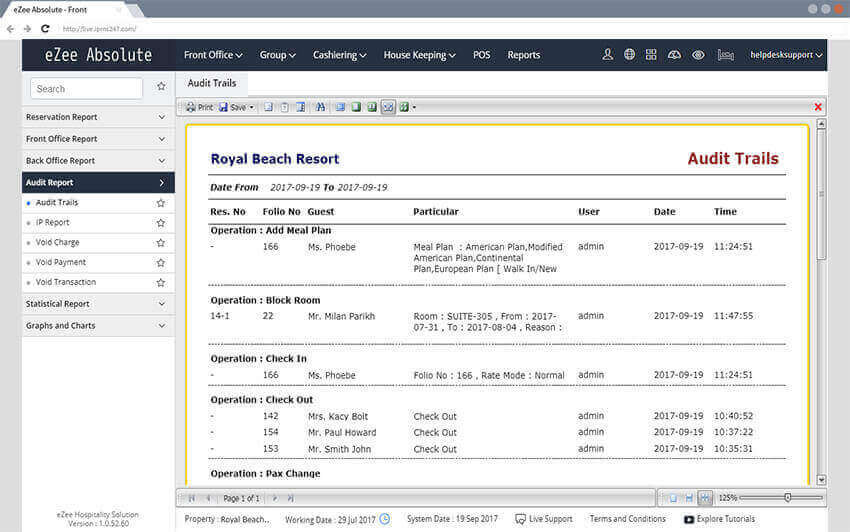Viewport: 850px width, 532px height.
Task: Open the Void Transaction sidebar item
Action: [x=66, y=282]
